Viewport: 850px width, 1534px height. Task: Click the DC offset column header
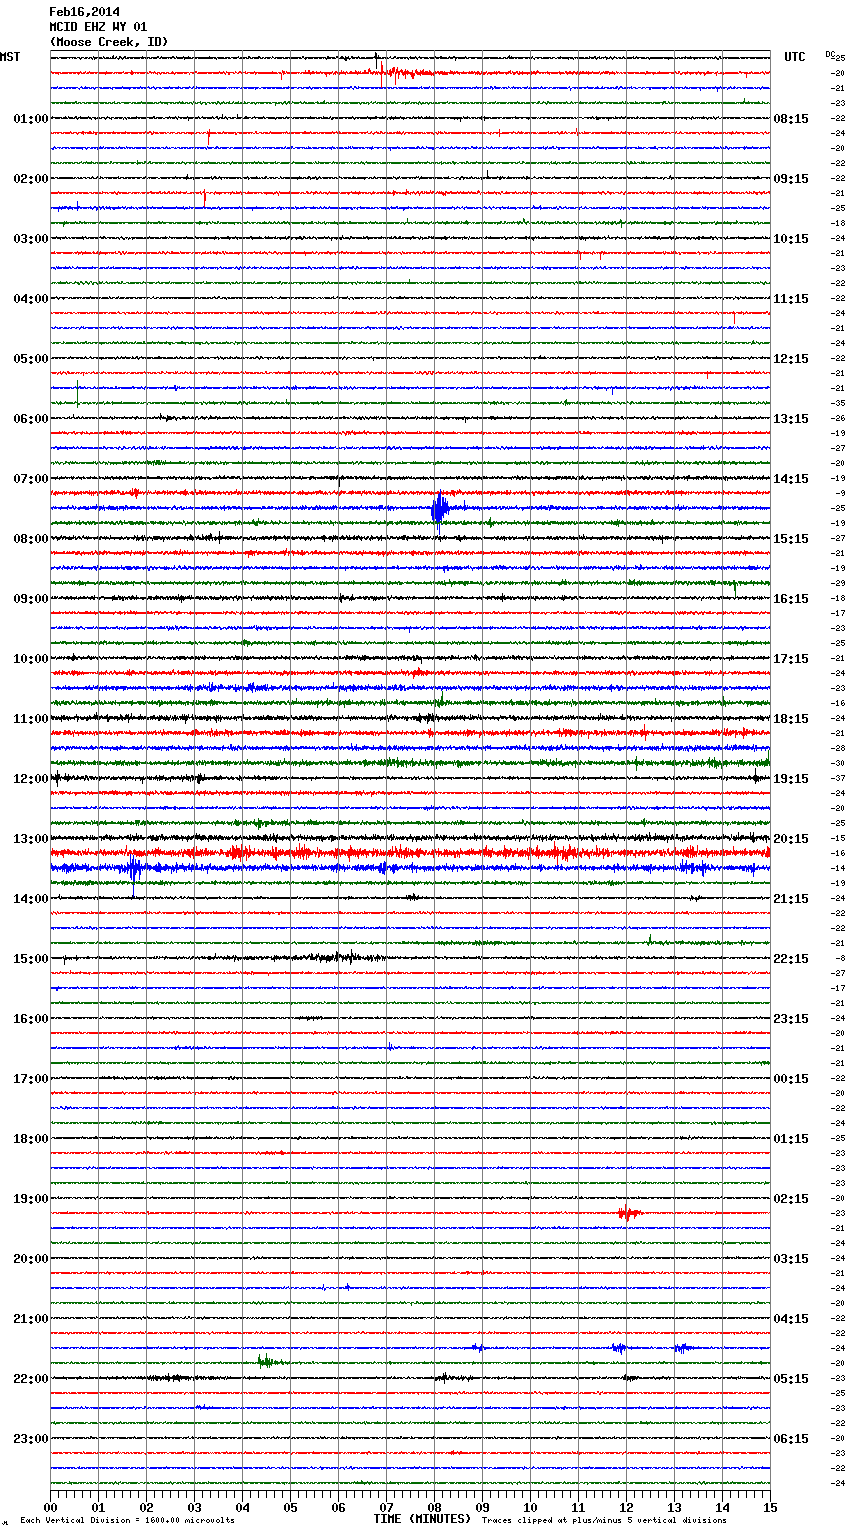pos(830,54)
